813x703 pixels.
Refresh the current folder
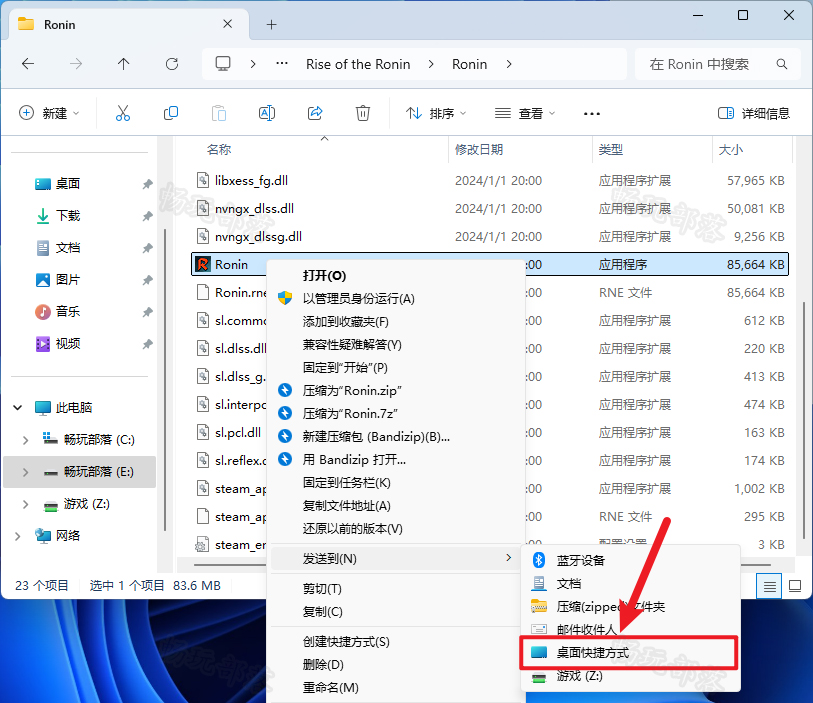click(172, 64)
